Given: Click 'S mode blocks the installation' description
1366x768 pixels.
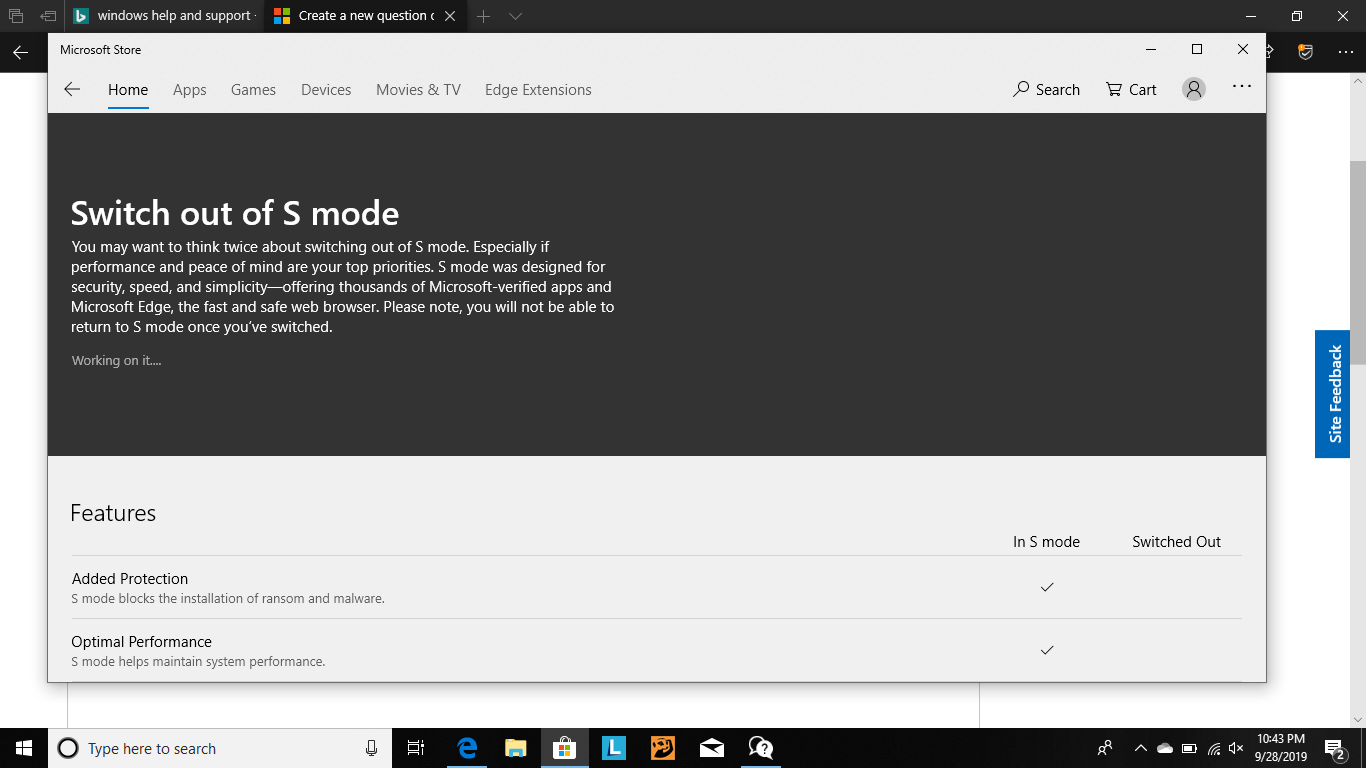Looking at the screenshot, I should point(228,598).
